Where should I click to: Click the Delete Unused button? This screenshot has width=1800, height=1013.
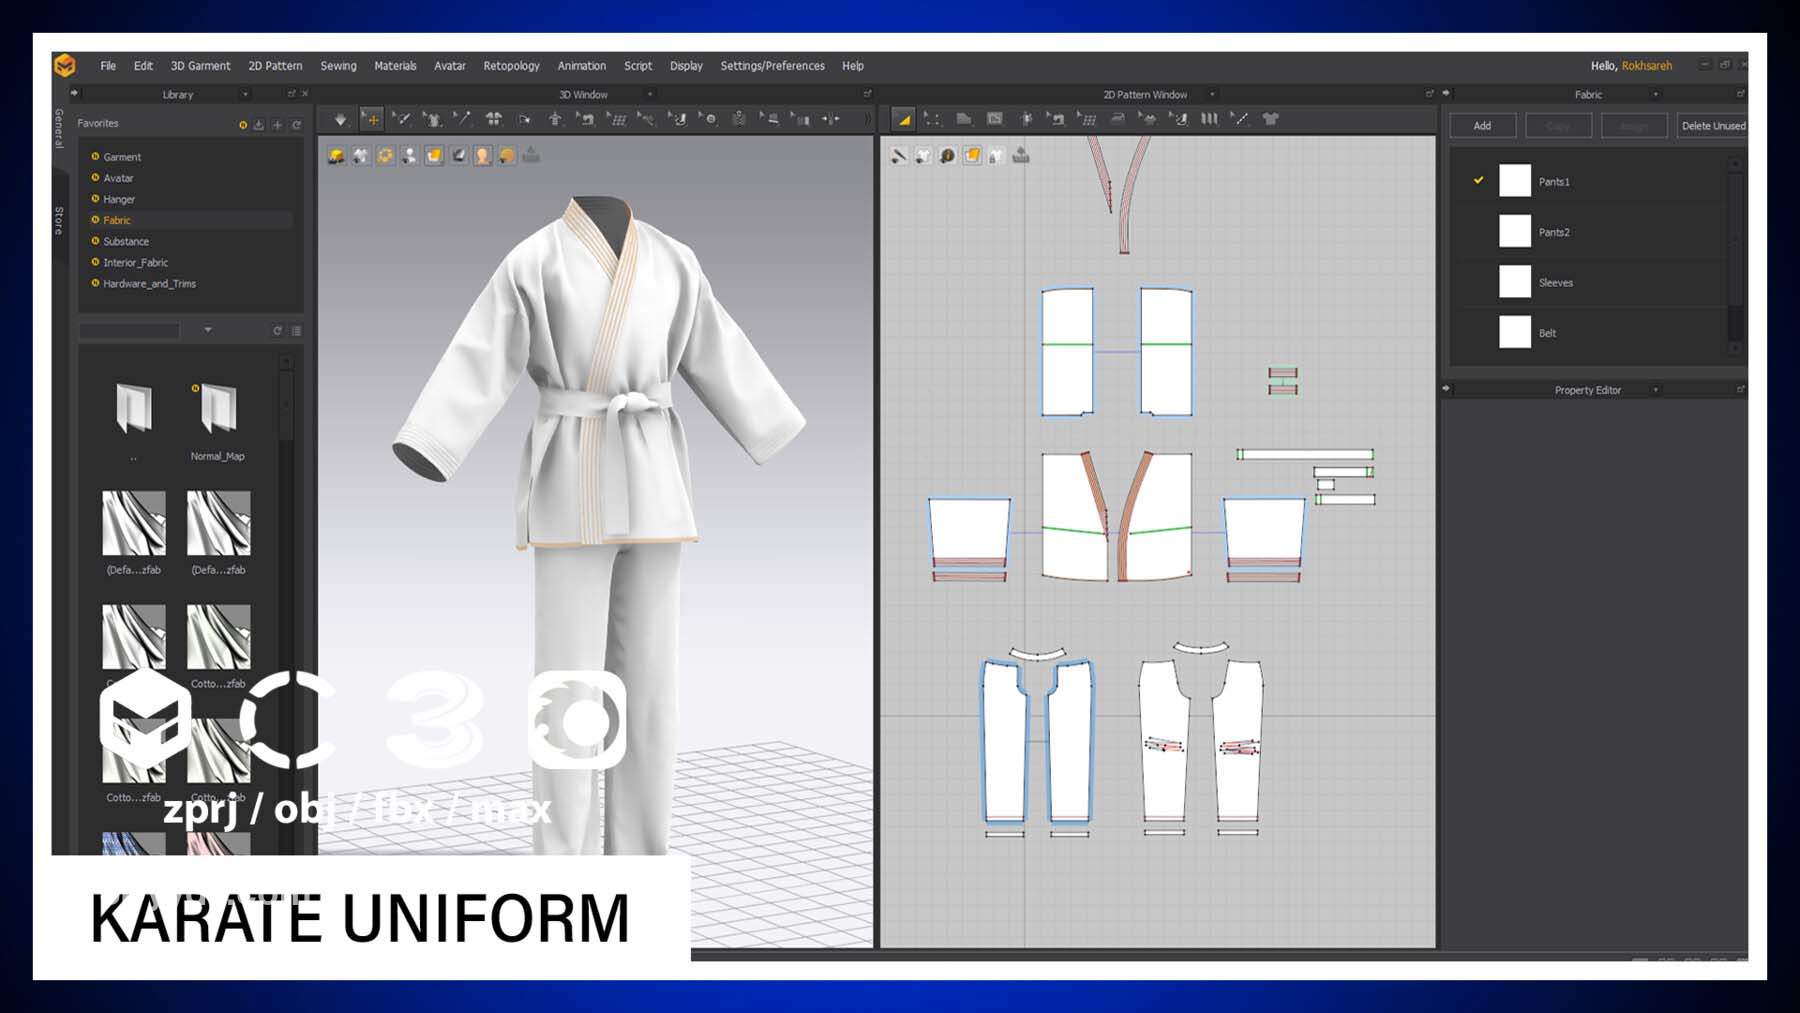click(1712, 126)
